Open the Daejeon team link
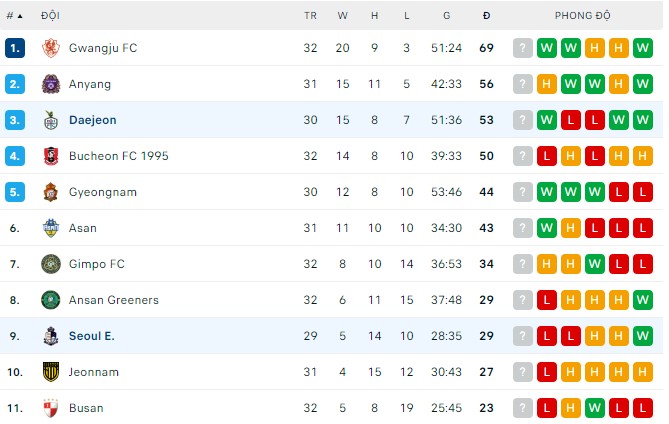This screenshot has height=424, width=669. tap(92, 120)
